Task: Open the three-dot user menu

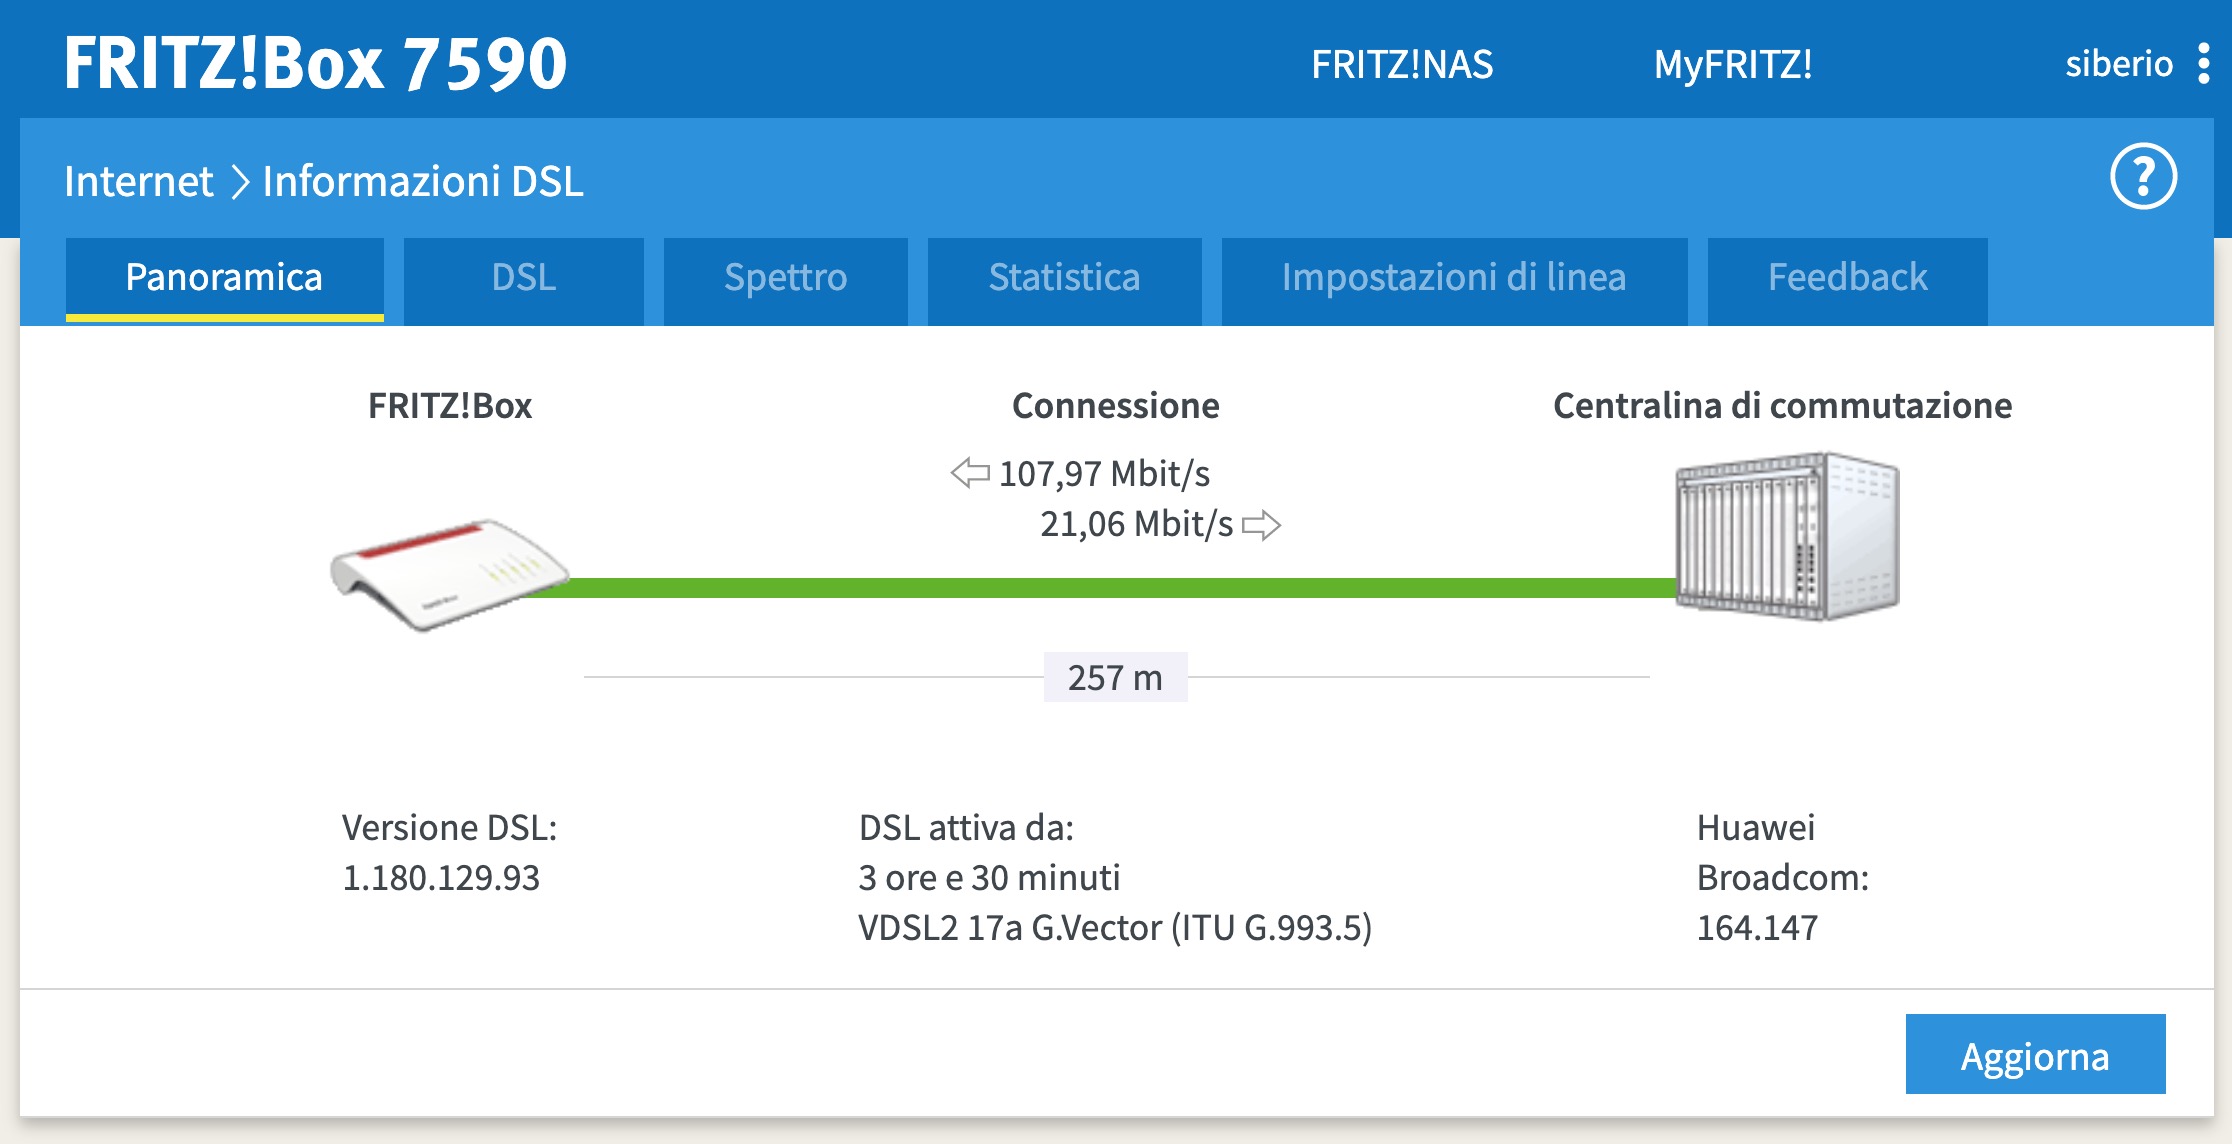Action: click(2204, 64)
